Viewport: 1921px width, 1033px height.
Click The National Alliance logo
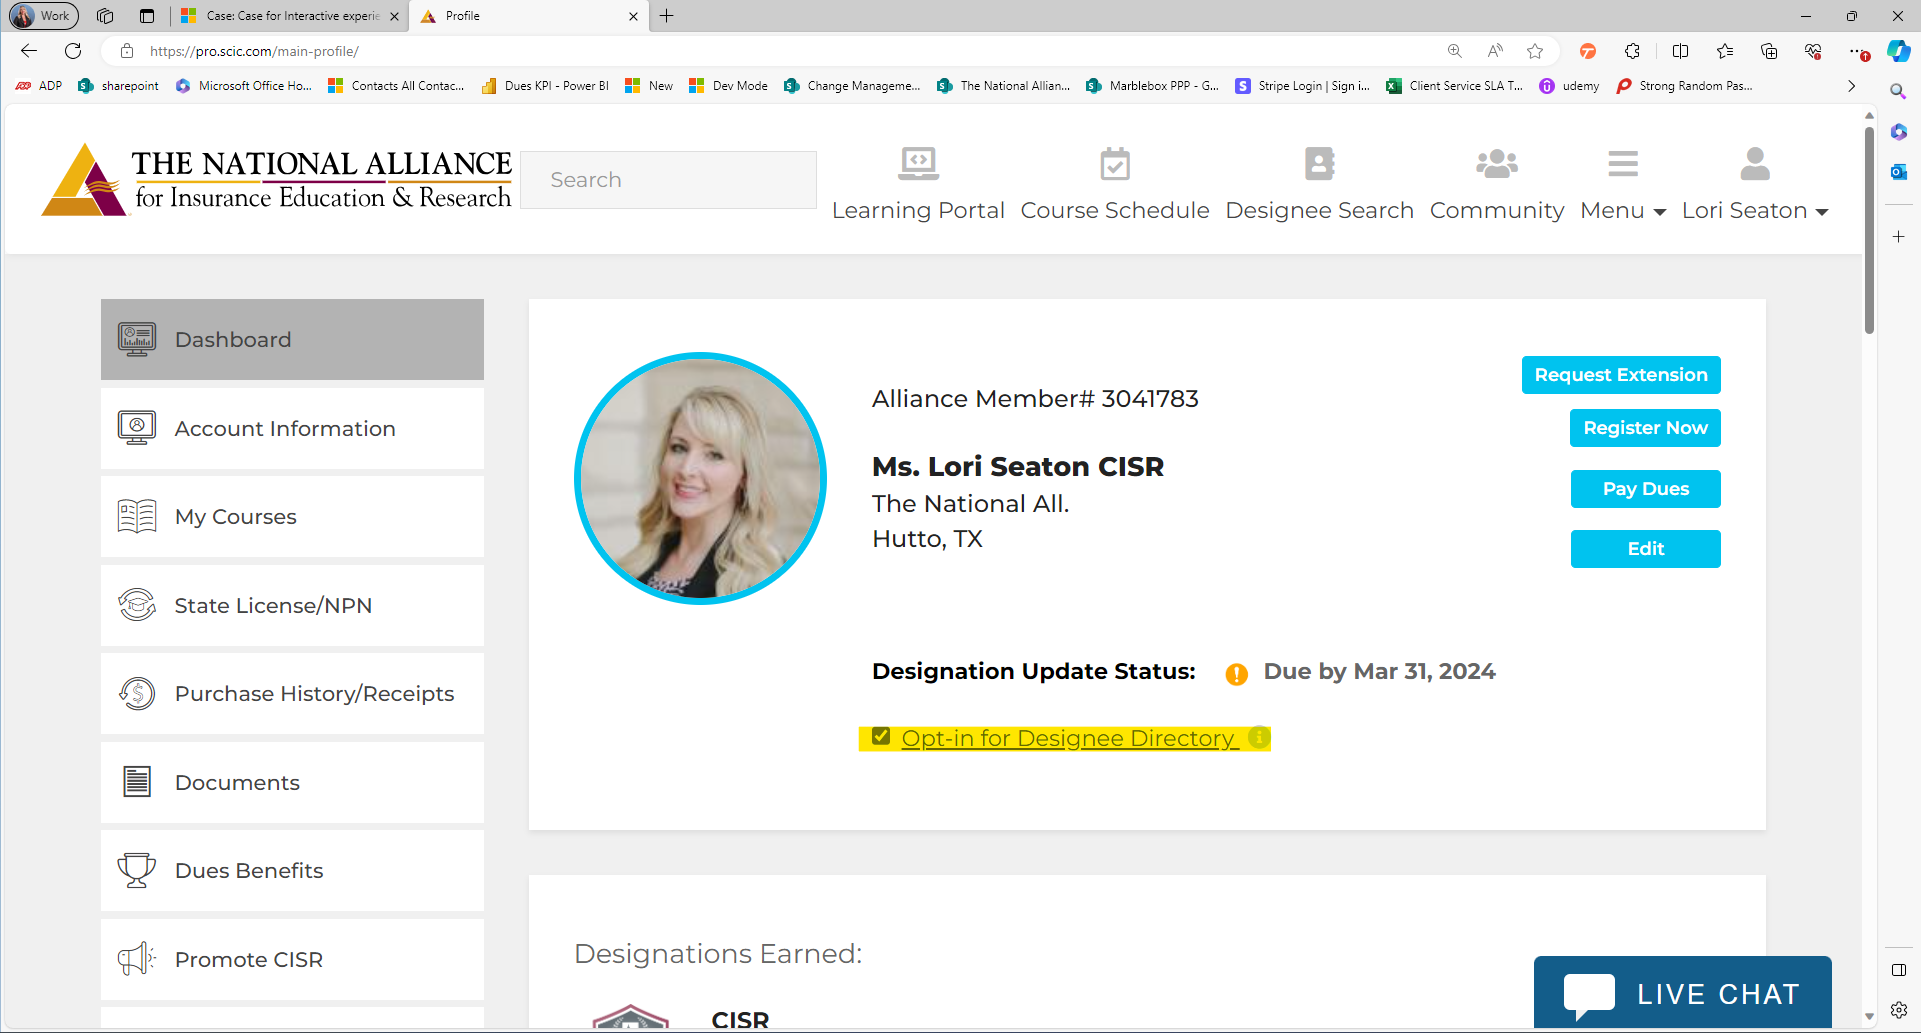[277, 180]
